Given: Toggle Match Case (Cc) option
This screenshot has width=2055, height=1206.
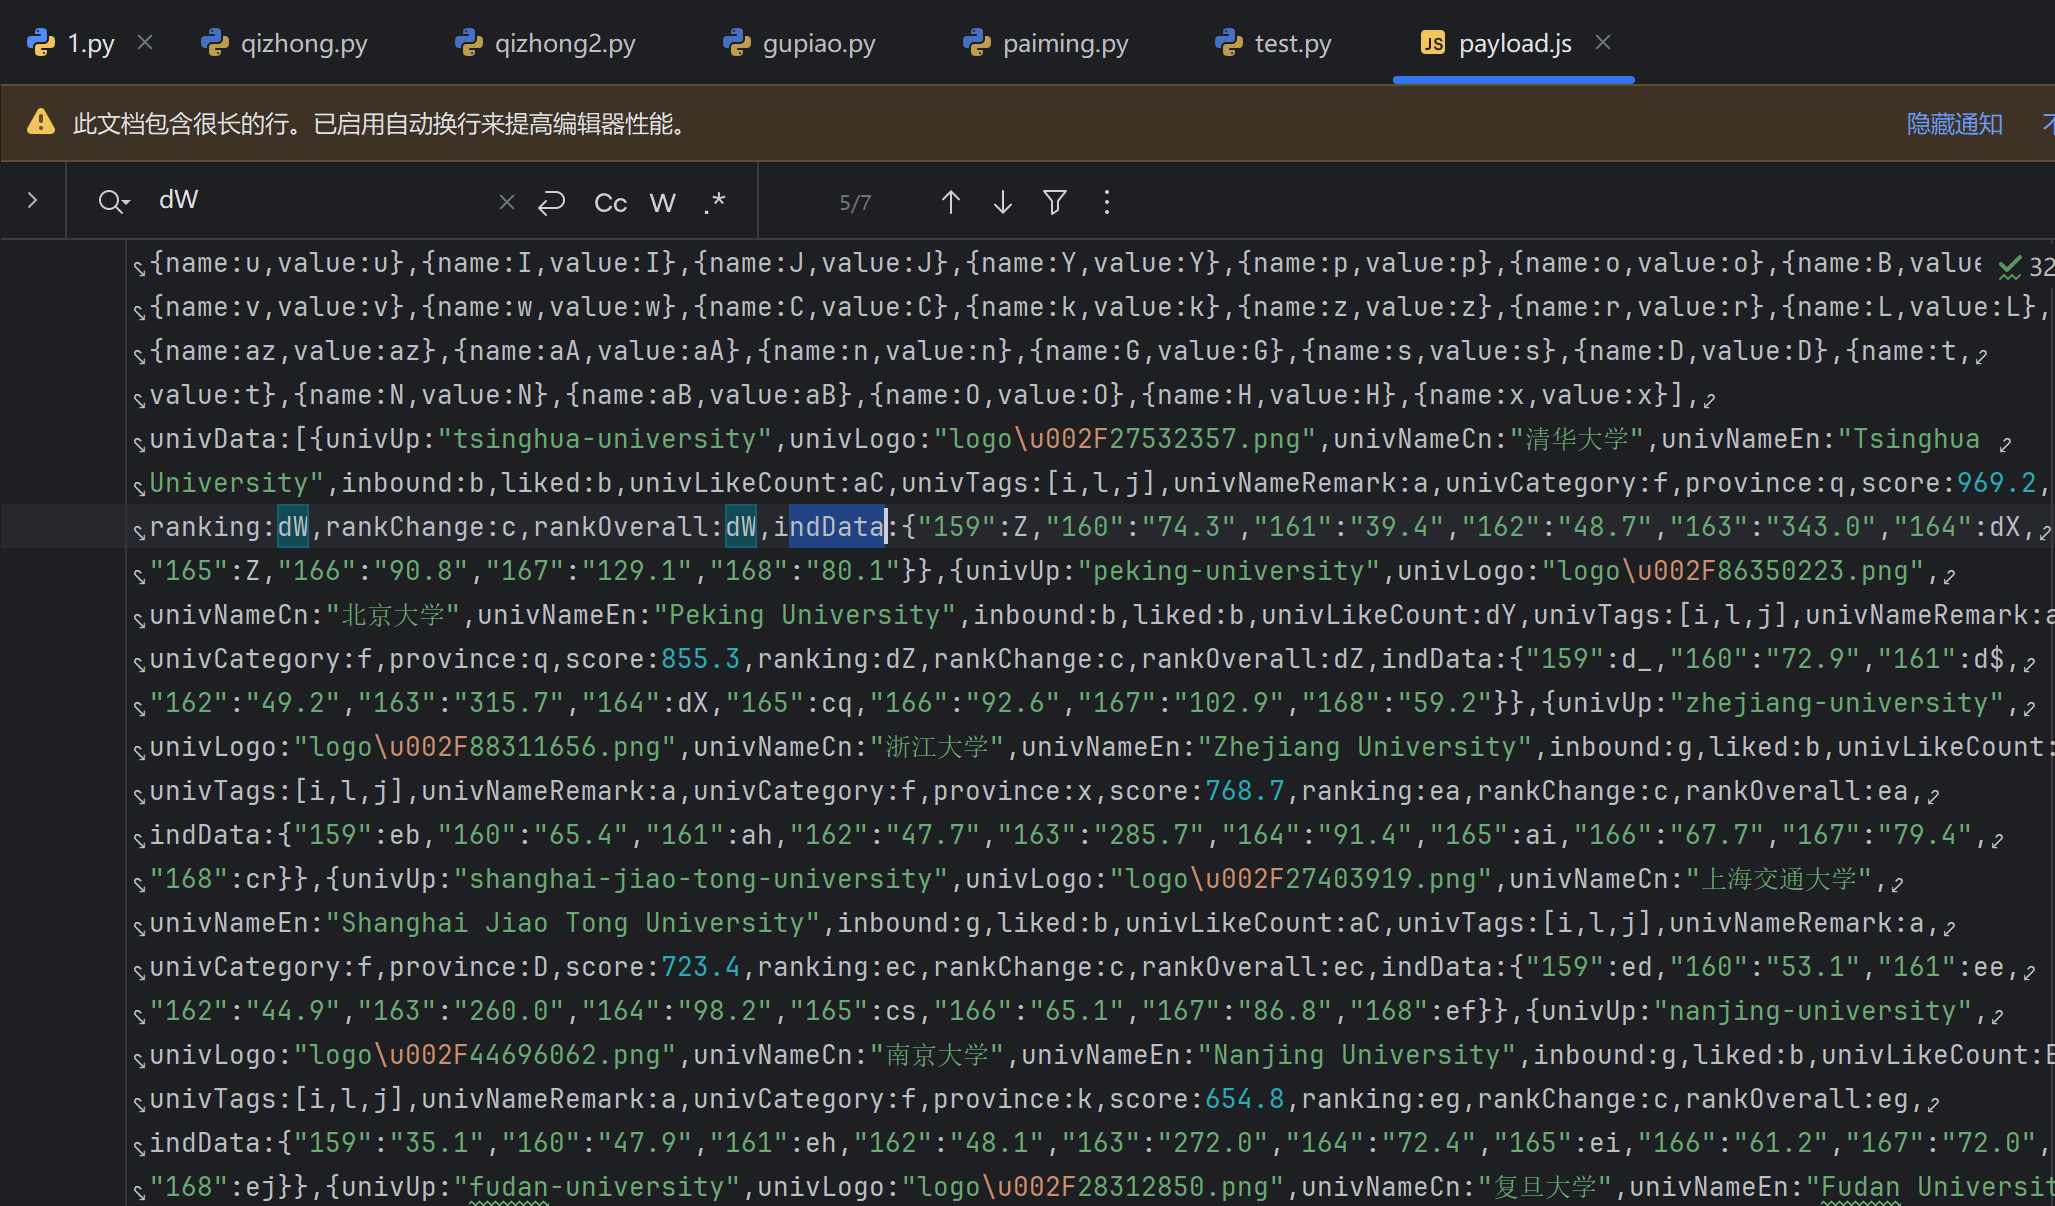Looking at the screenshot, I should tap(610, 203).
